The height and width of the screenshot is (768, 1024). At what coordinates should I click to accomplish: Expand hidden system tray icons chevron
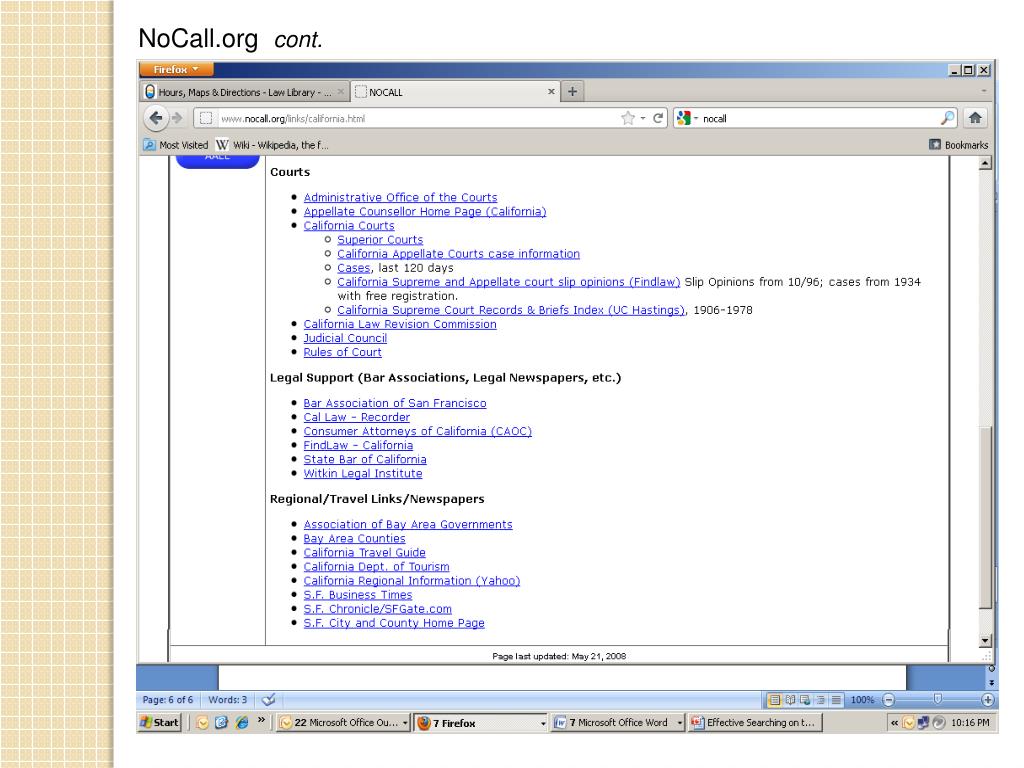(894, 723)
